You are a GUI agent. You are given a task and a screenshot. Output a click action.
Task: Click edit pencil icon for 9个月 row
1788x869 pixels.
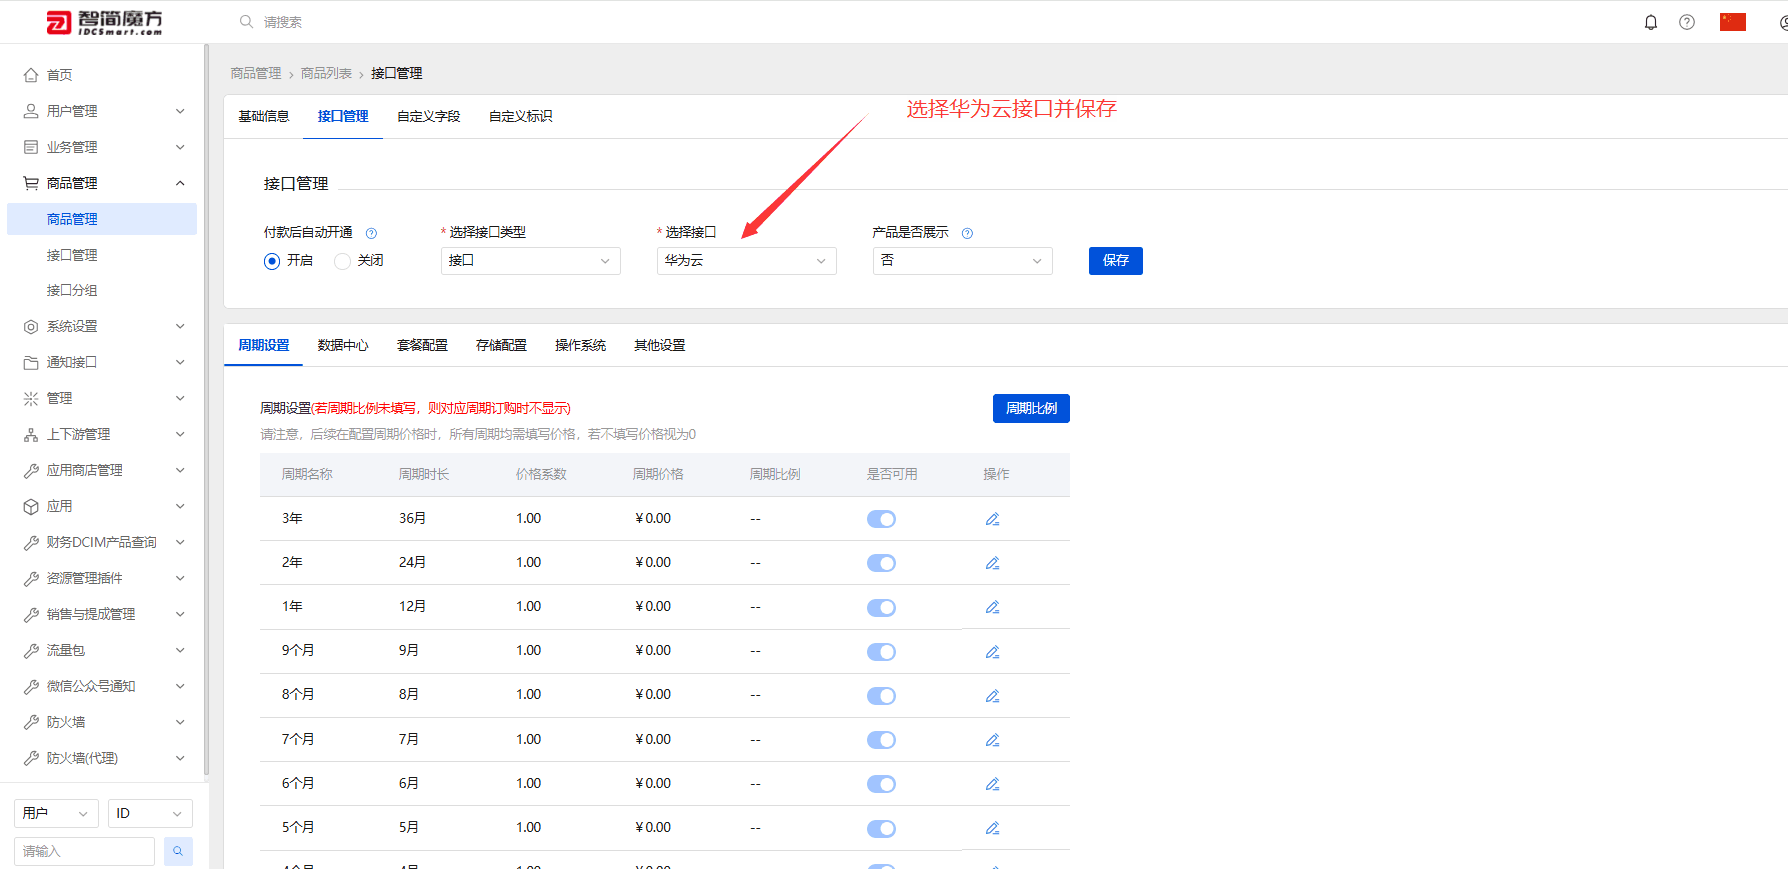tap(992, 652)
